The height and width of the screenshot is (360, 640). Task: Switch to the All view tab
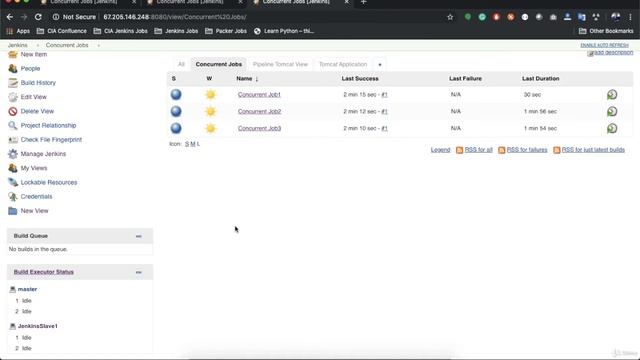click(181, 64)
